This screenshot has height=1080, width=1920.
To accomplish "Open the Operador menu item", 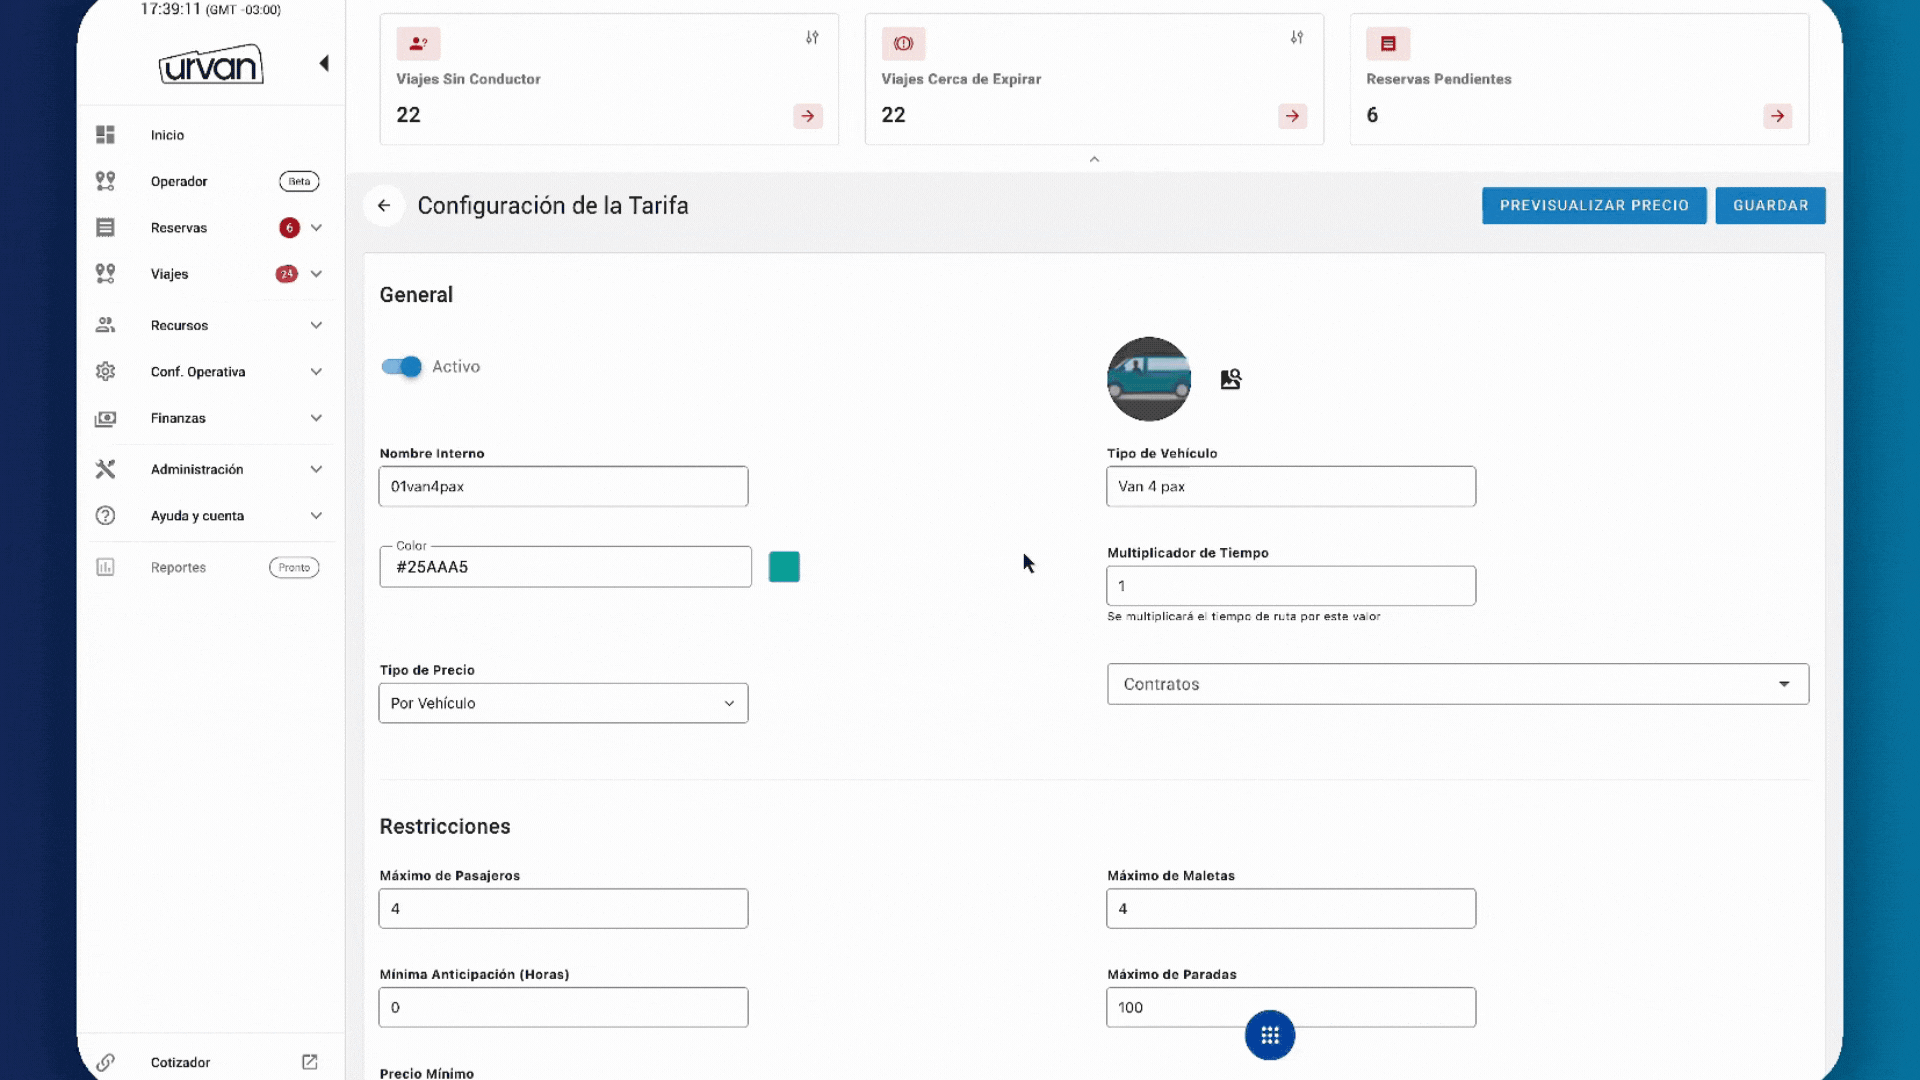I will pos(179,181).
